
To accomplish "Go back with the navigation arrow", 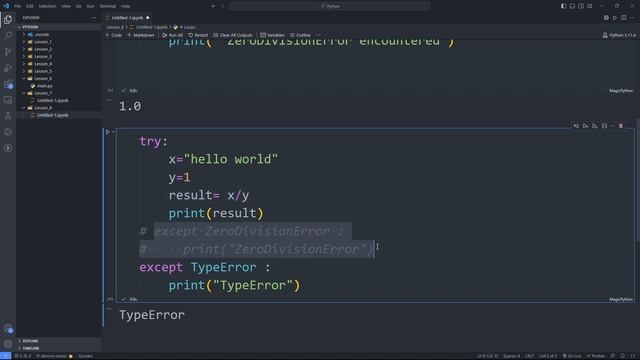I will (x=213, y=6).
